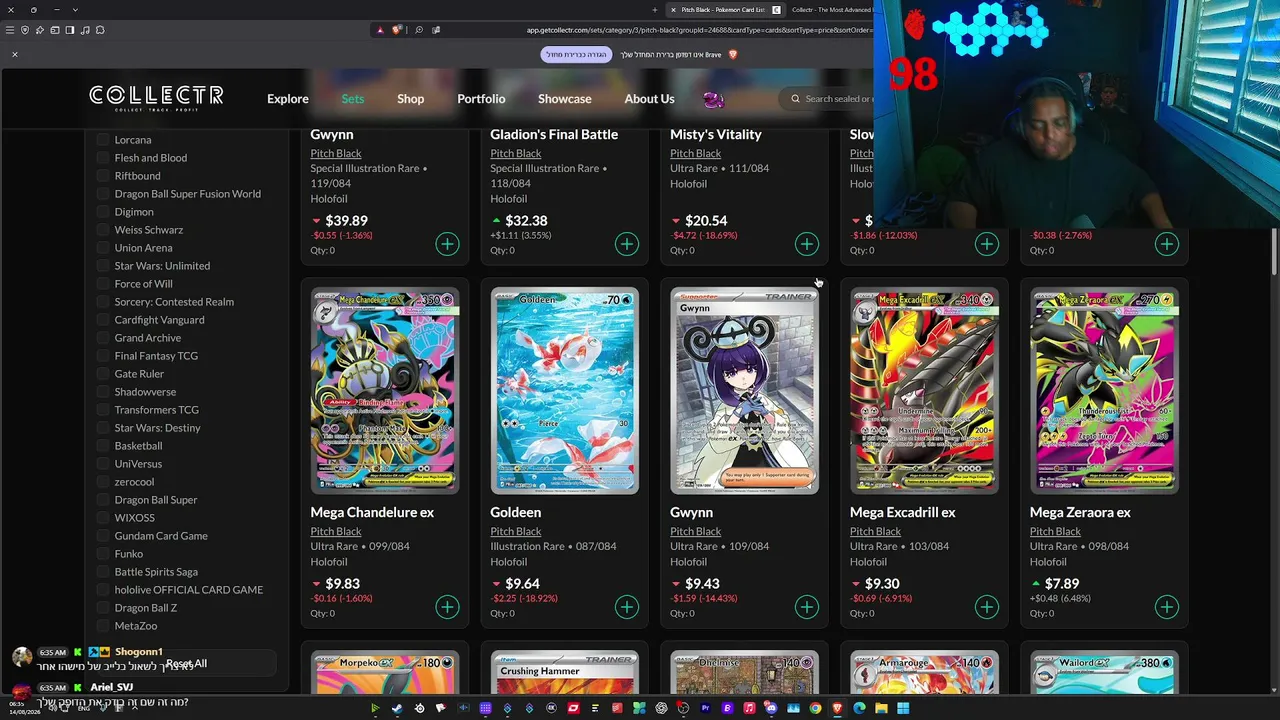Check the Flesh and Blood filter
This screenshot has height=720, width=1280.
(103, 158)
